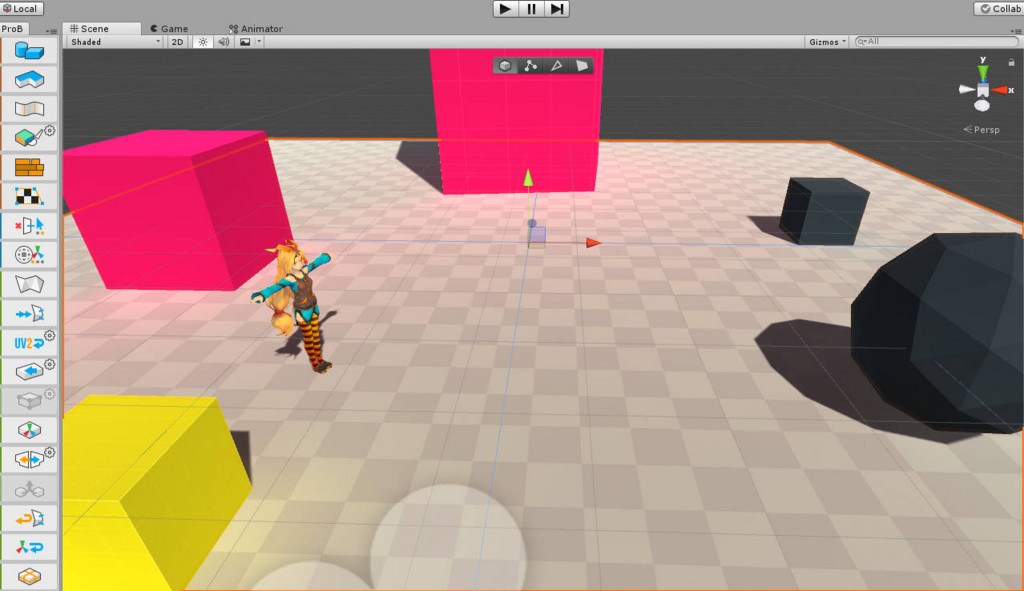This screenshot has height=591, width=1024.
Task: Click the Play button
Action: tap(505, 9)
